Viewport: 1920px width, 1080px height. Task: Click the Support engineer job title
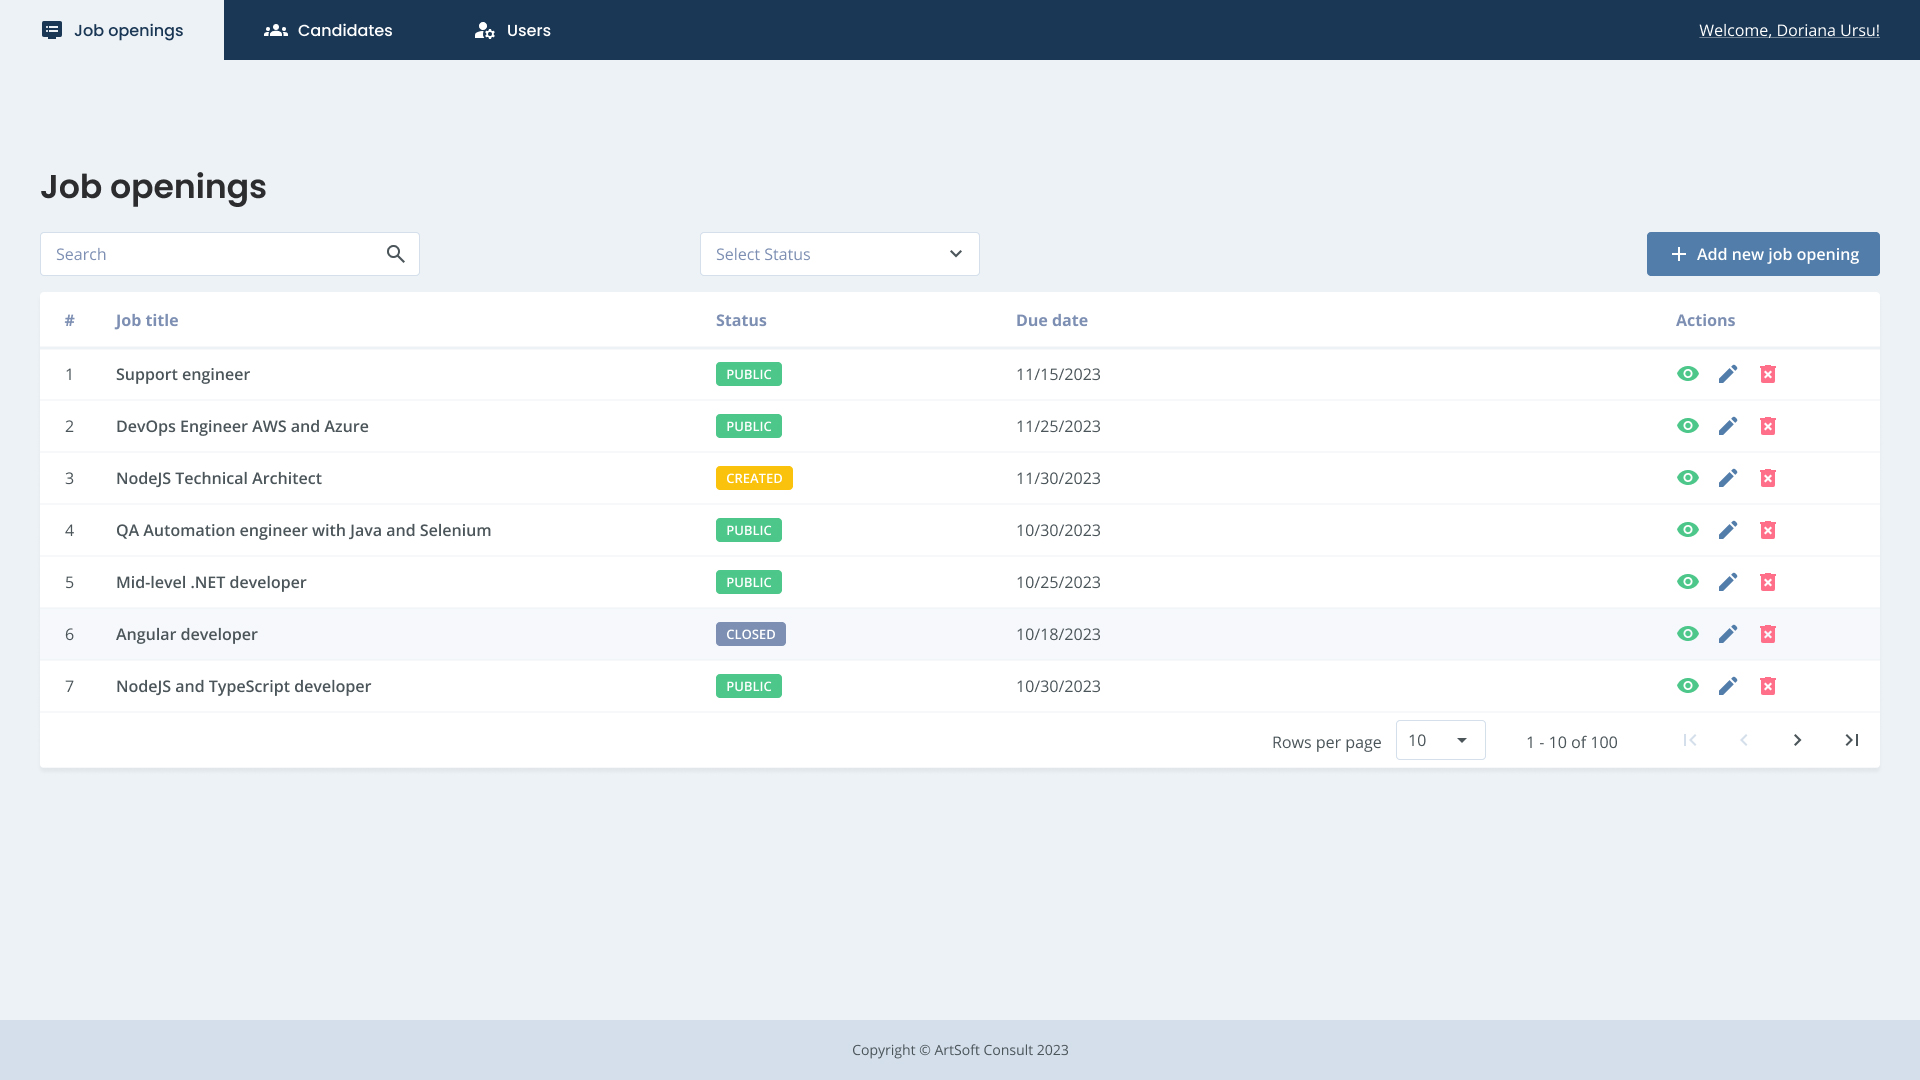(183, 374)
